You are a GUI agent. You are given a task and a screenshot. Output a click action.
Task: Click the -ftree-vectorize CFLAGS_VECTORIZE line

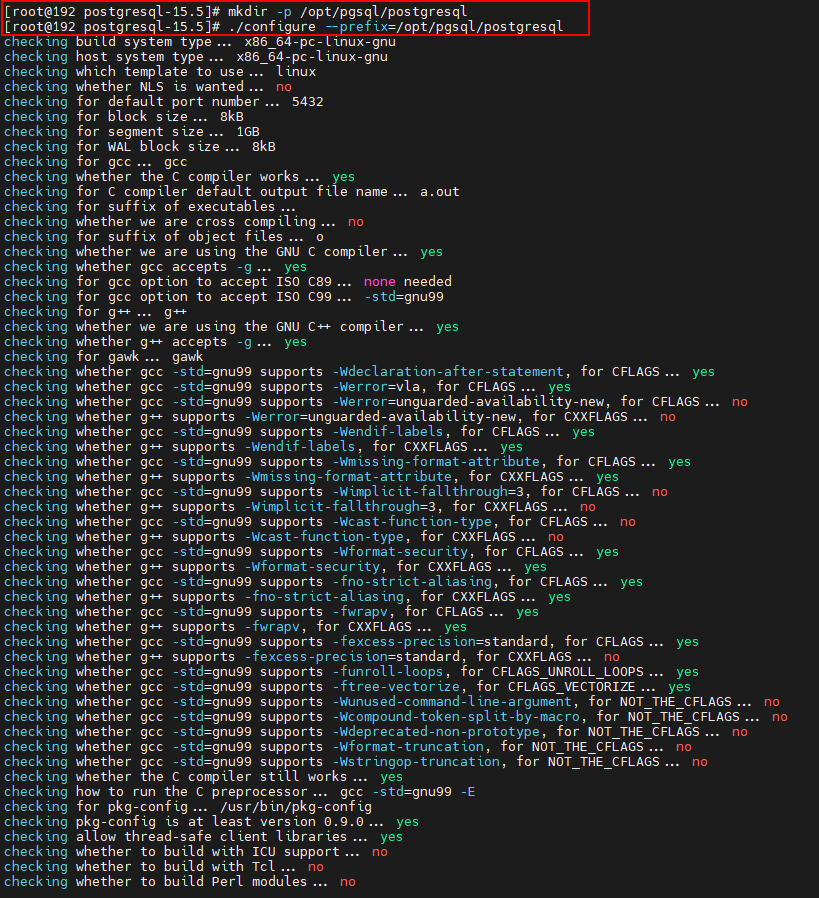348,686
